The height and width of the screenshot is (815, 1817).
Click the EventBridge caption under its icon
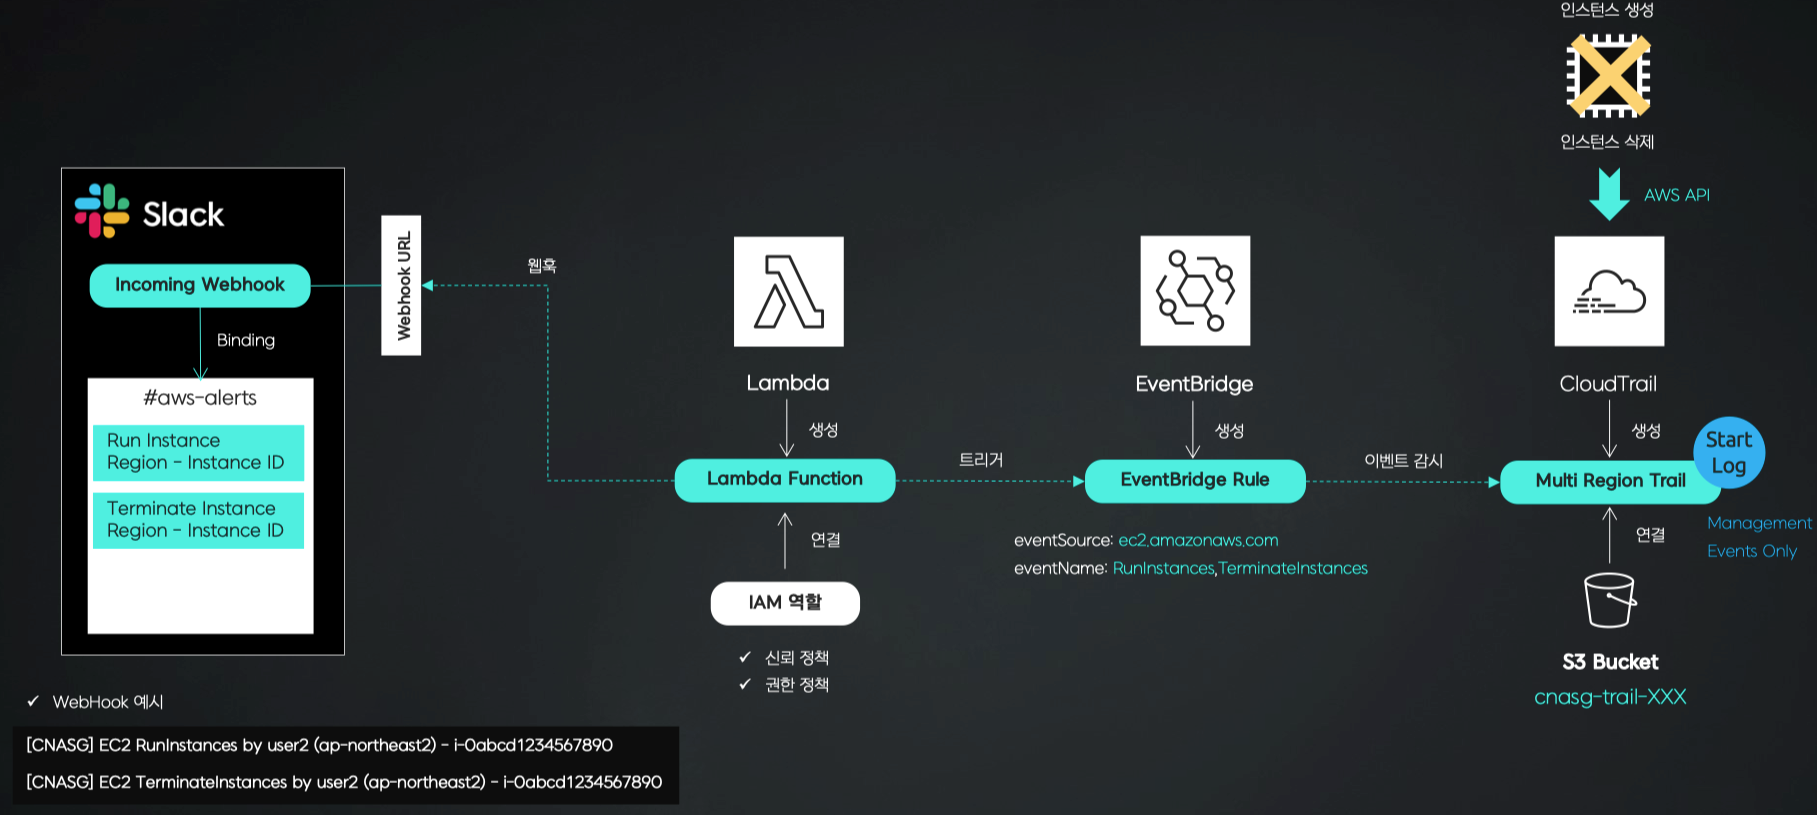[1194, 384]
